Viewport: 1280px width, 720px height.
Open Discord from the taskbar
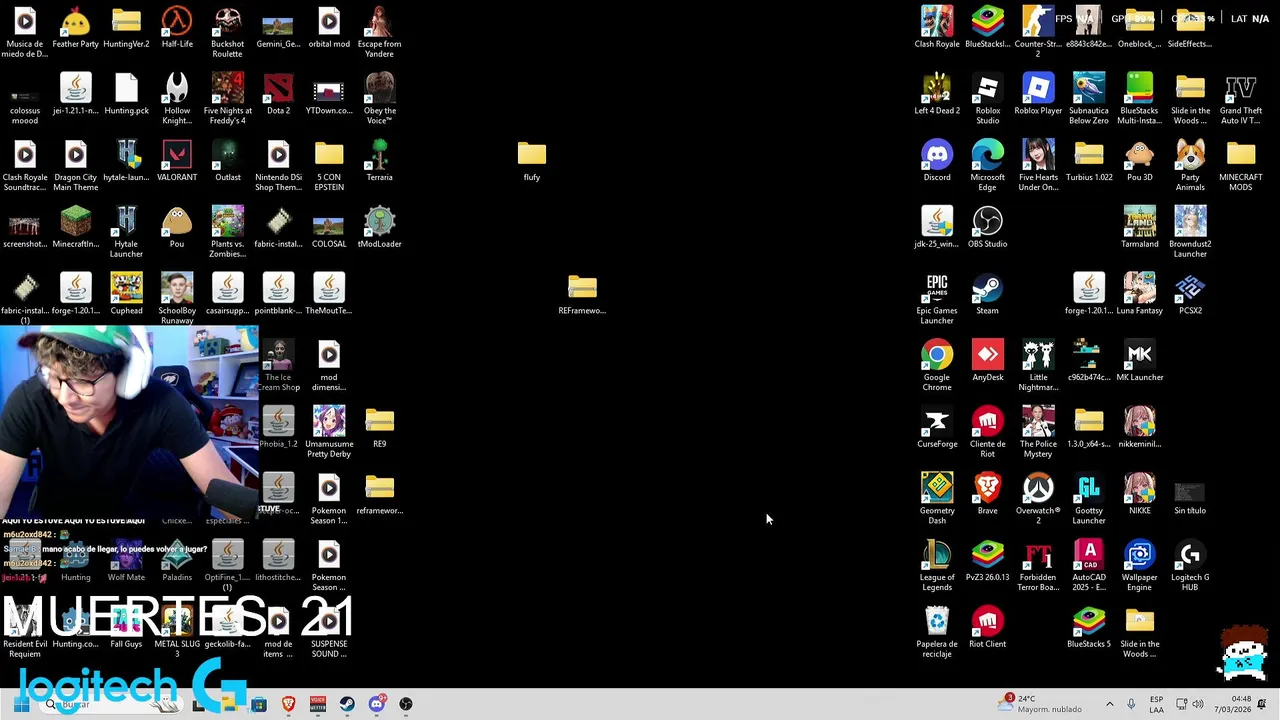pyautogui.click(x=376, y=704)
